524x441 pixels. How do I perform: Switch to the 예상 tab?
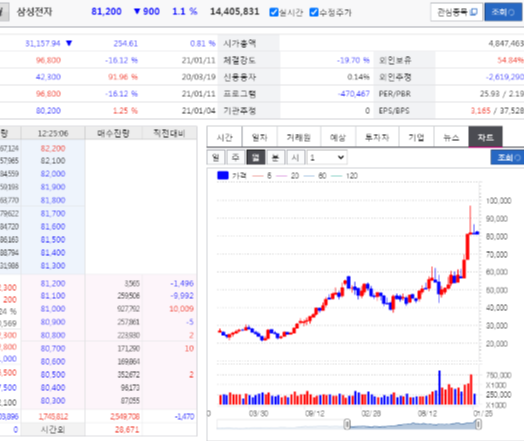pos(338,137)
